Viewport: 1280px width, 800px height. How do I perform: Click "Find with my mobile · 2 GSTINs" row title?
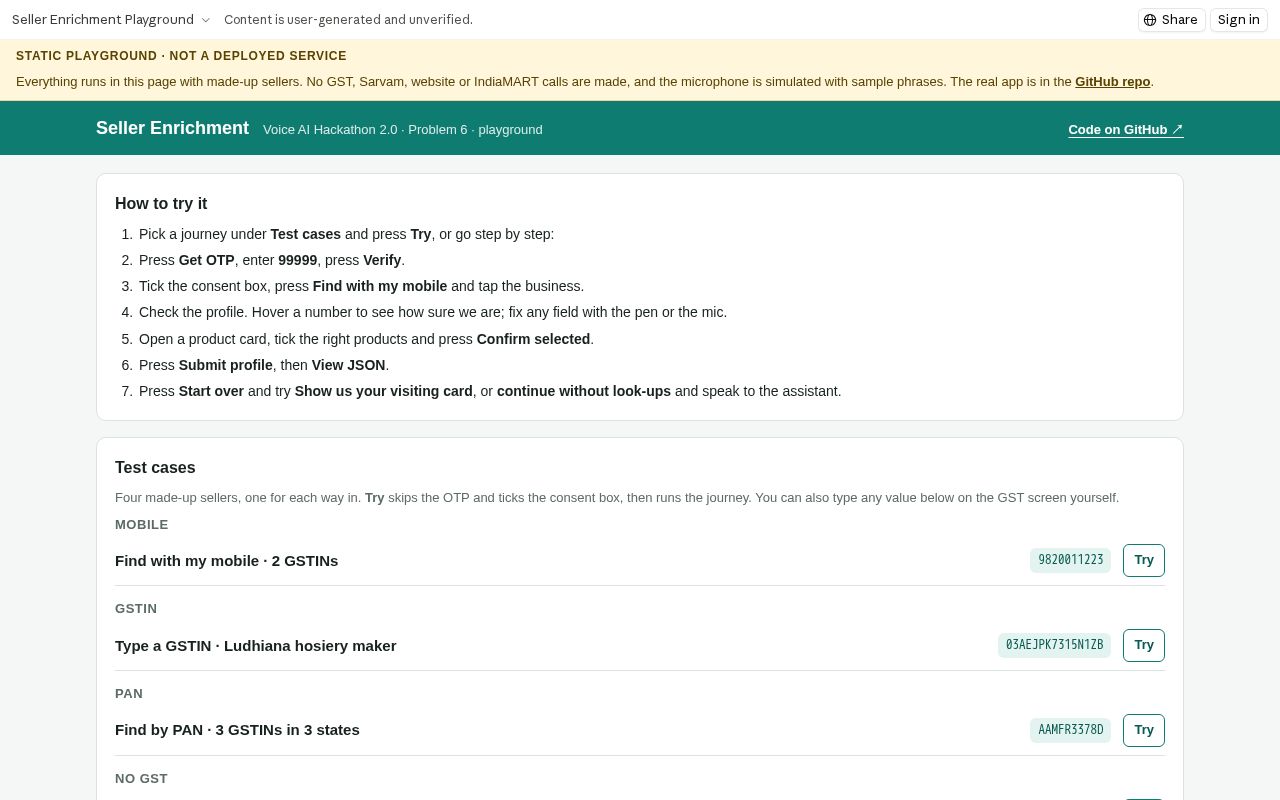click(226, 561)
